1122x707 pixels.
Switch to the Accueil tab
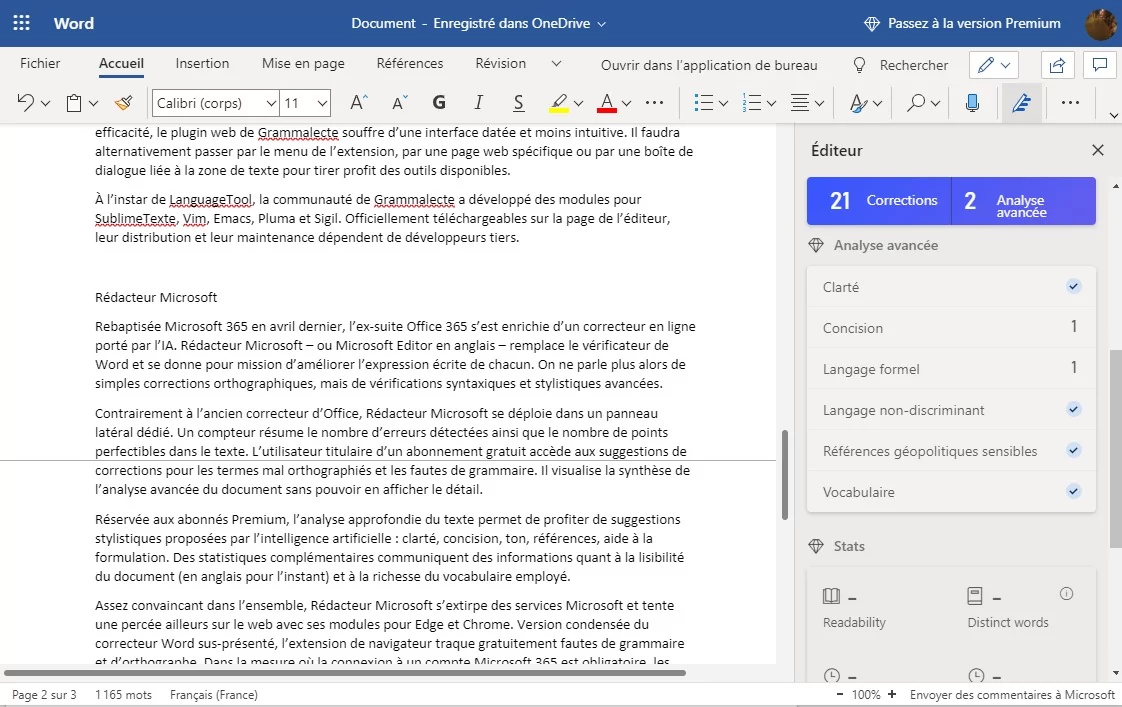point(121,64)
